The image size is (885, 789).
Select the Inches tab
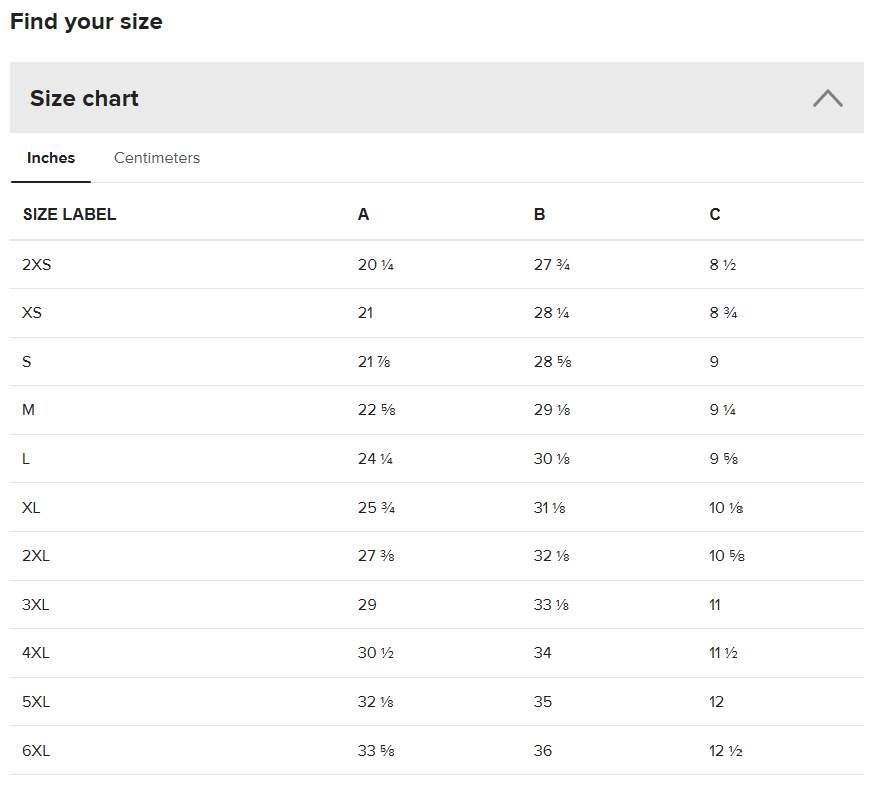pyautogui.click(x=51, y=158)
